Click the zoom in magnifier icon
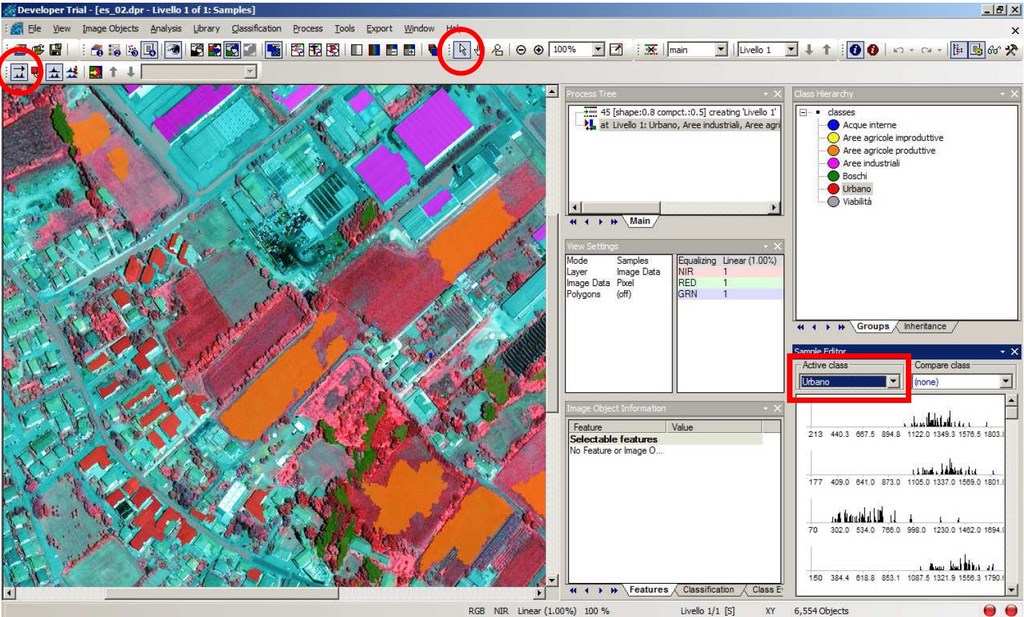 point(539,50)
